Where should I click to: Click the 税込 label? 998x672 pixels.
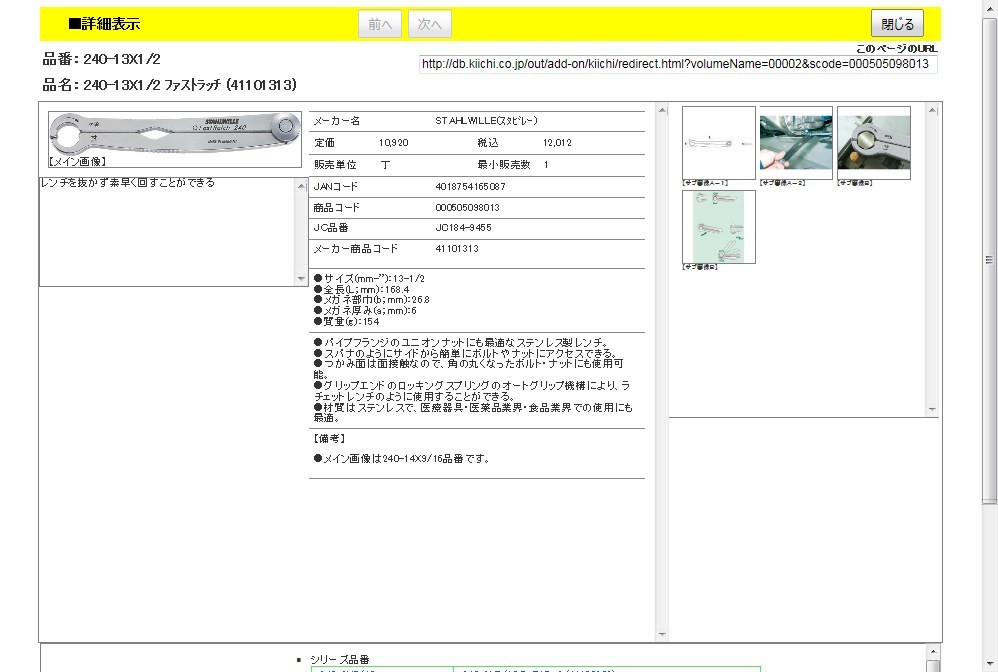tap(488, 143)
